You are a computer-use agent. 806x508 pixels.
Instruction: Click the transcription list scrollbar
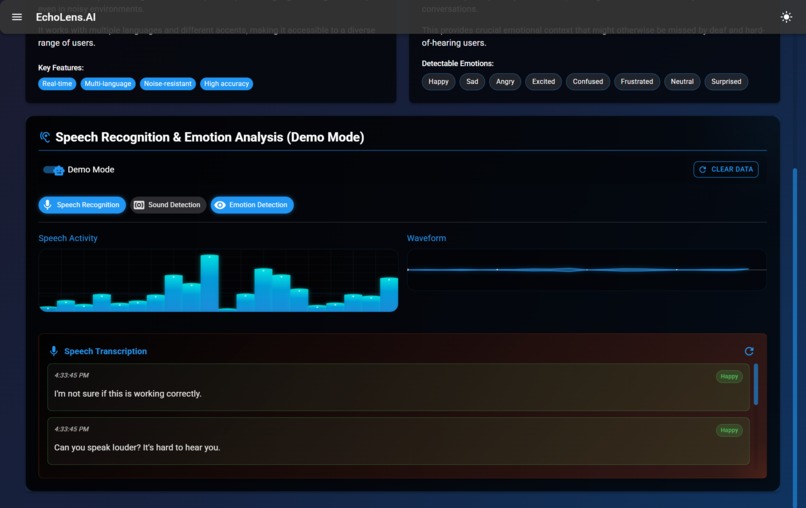click(x=756, y=384)
